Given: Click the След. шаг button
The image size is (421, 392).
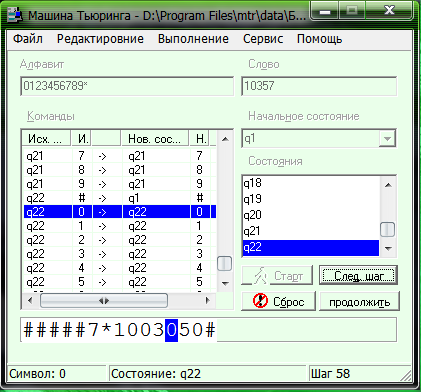Looking at the screenshot, I should tap(359, 275).
